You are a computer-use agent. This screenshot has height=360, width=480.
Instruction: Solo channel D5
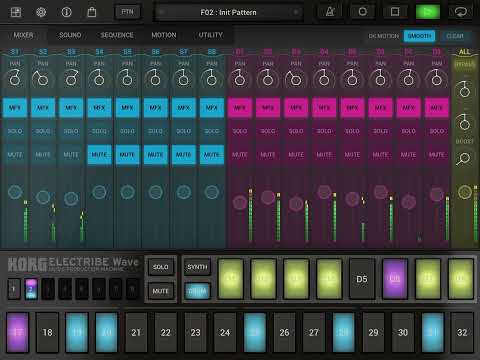(352, 131)
